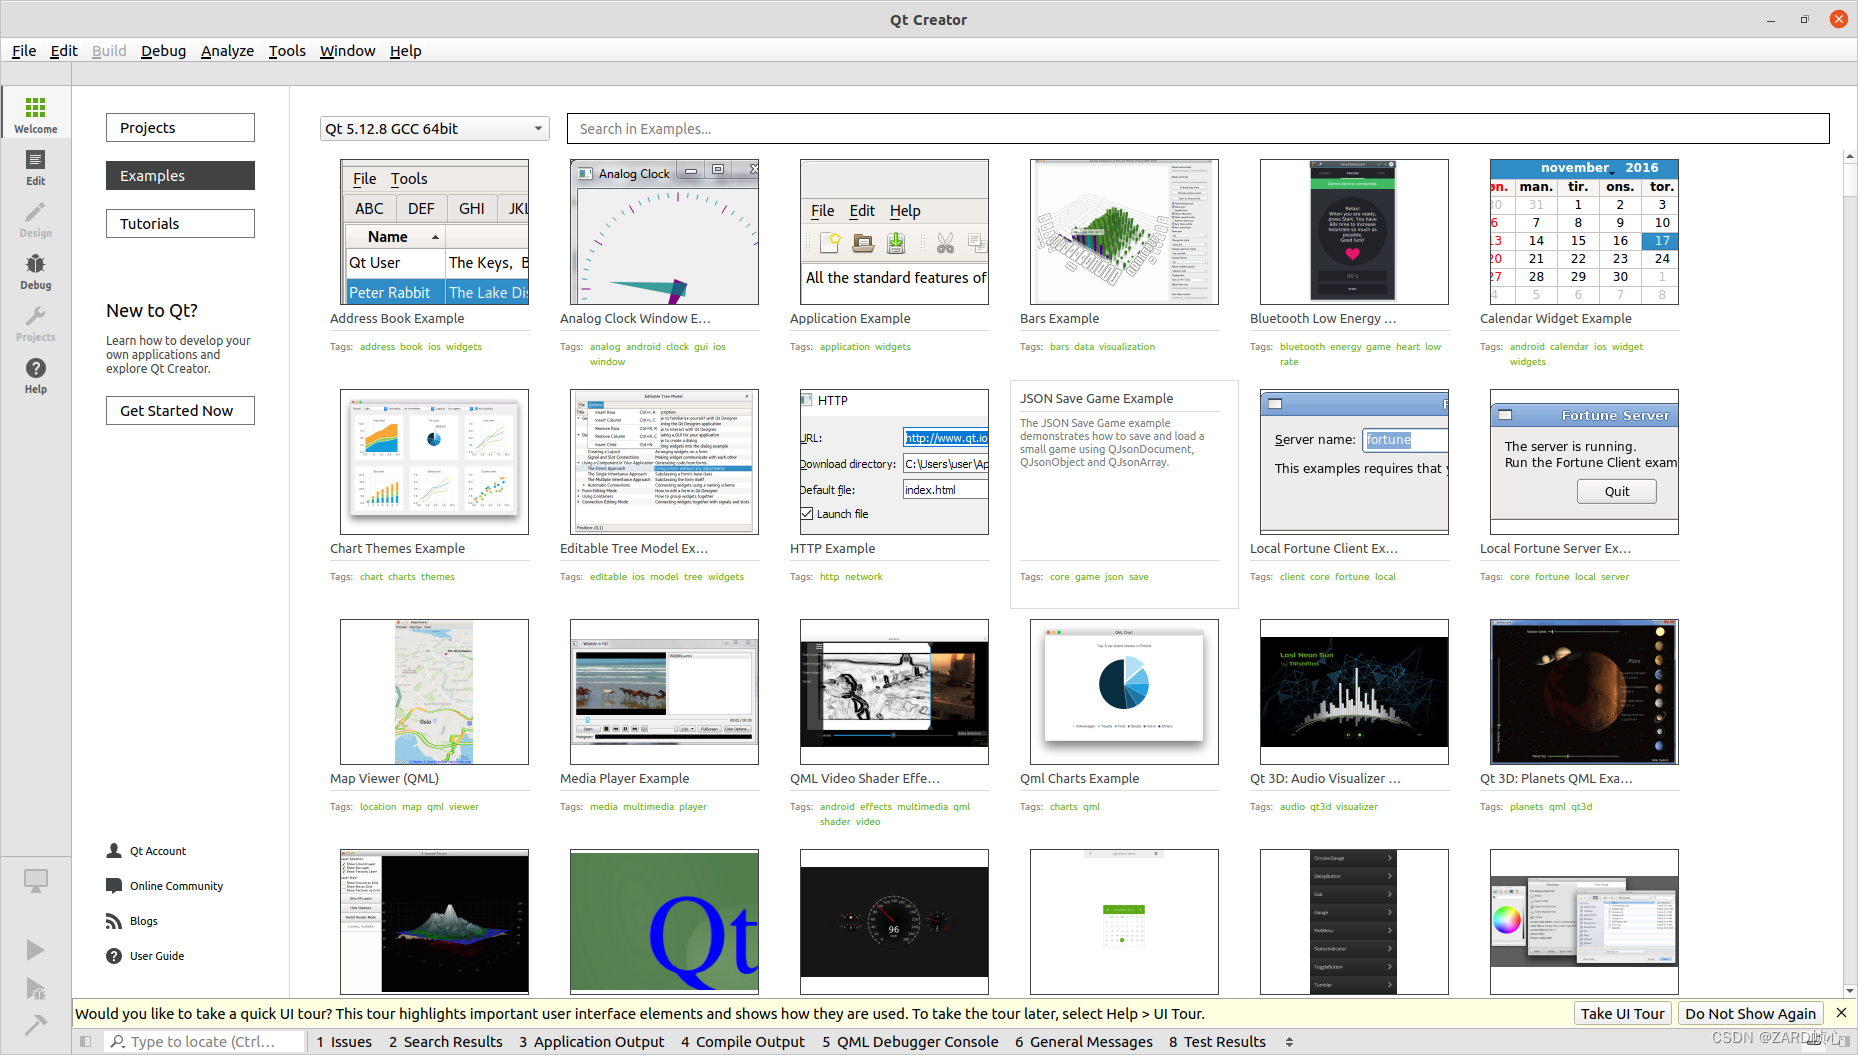Click the examples vertical scrollbar
The image size is (1858, 1055).
coord(1849,574)
